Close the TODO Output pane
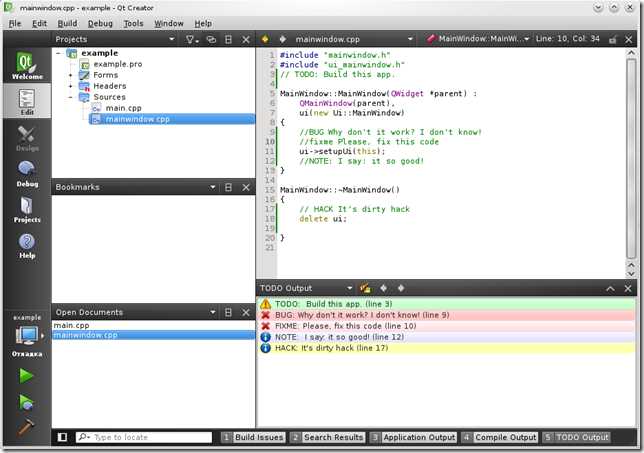The height and width of the screenshot is (453, 644). coord(628,289)
